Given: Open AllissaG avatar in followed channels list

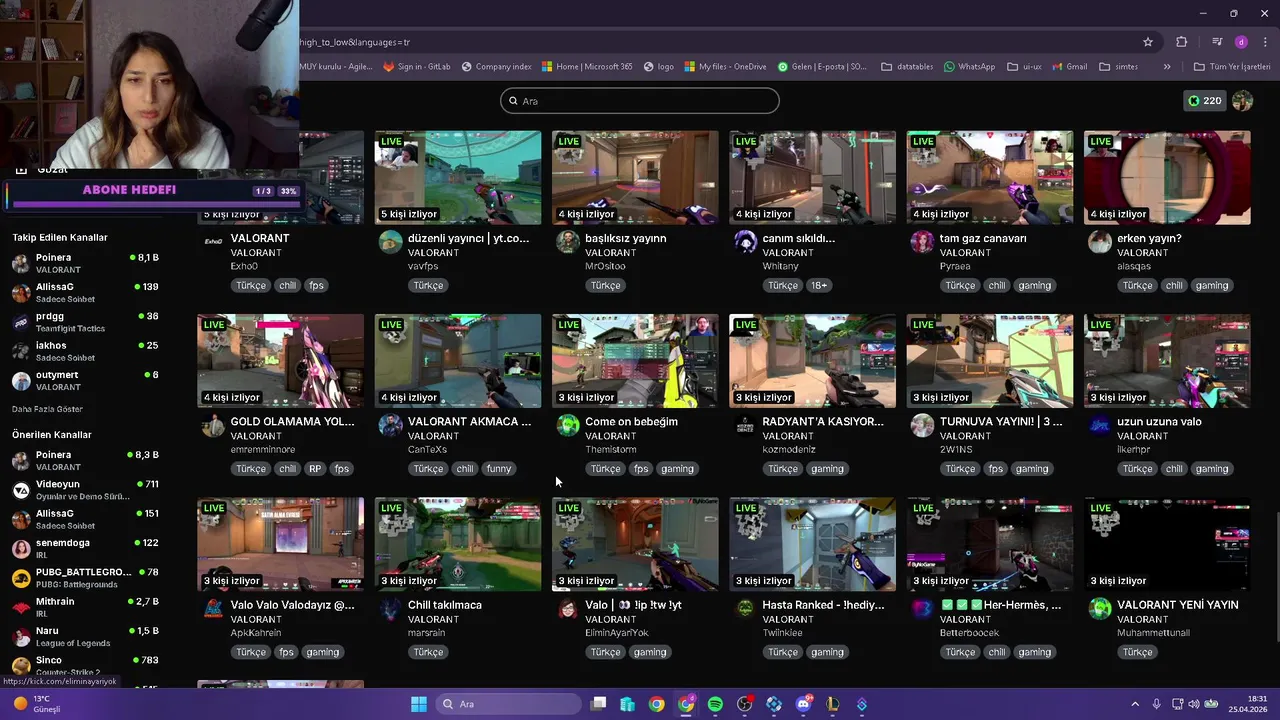Looking at the screenshot, I should pyautogui.click(x=21, y=293).
